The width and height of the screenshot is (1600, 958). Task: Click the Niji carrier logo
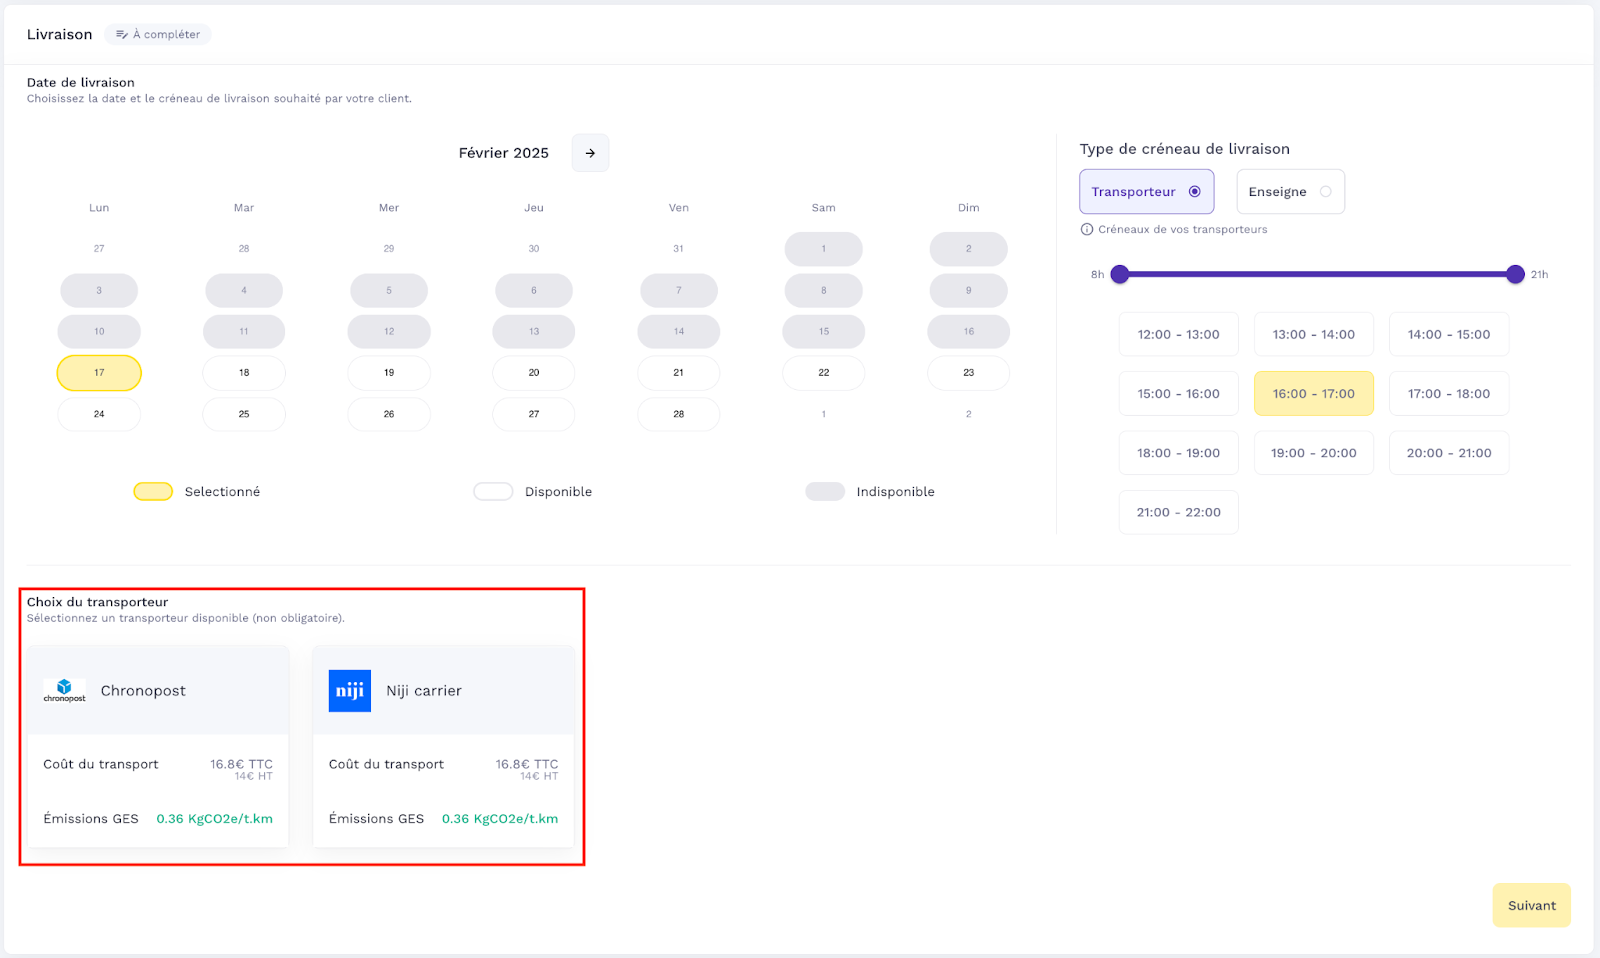click(x=349, y=691)
